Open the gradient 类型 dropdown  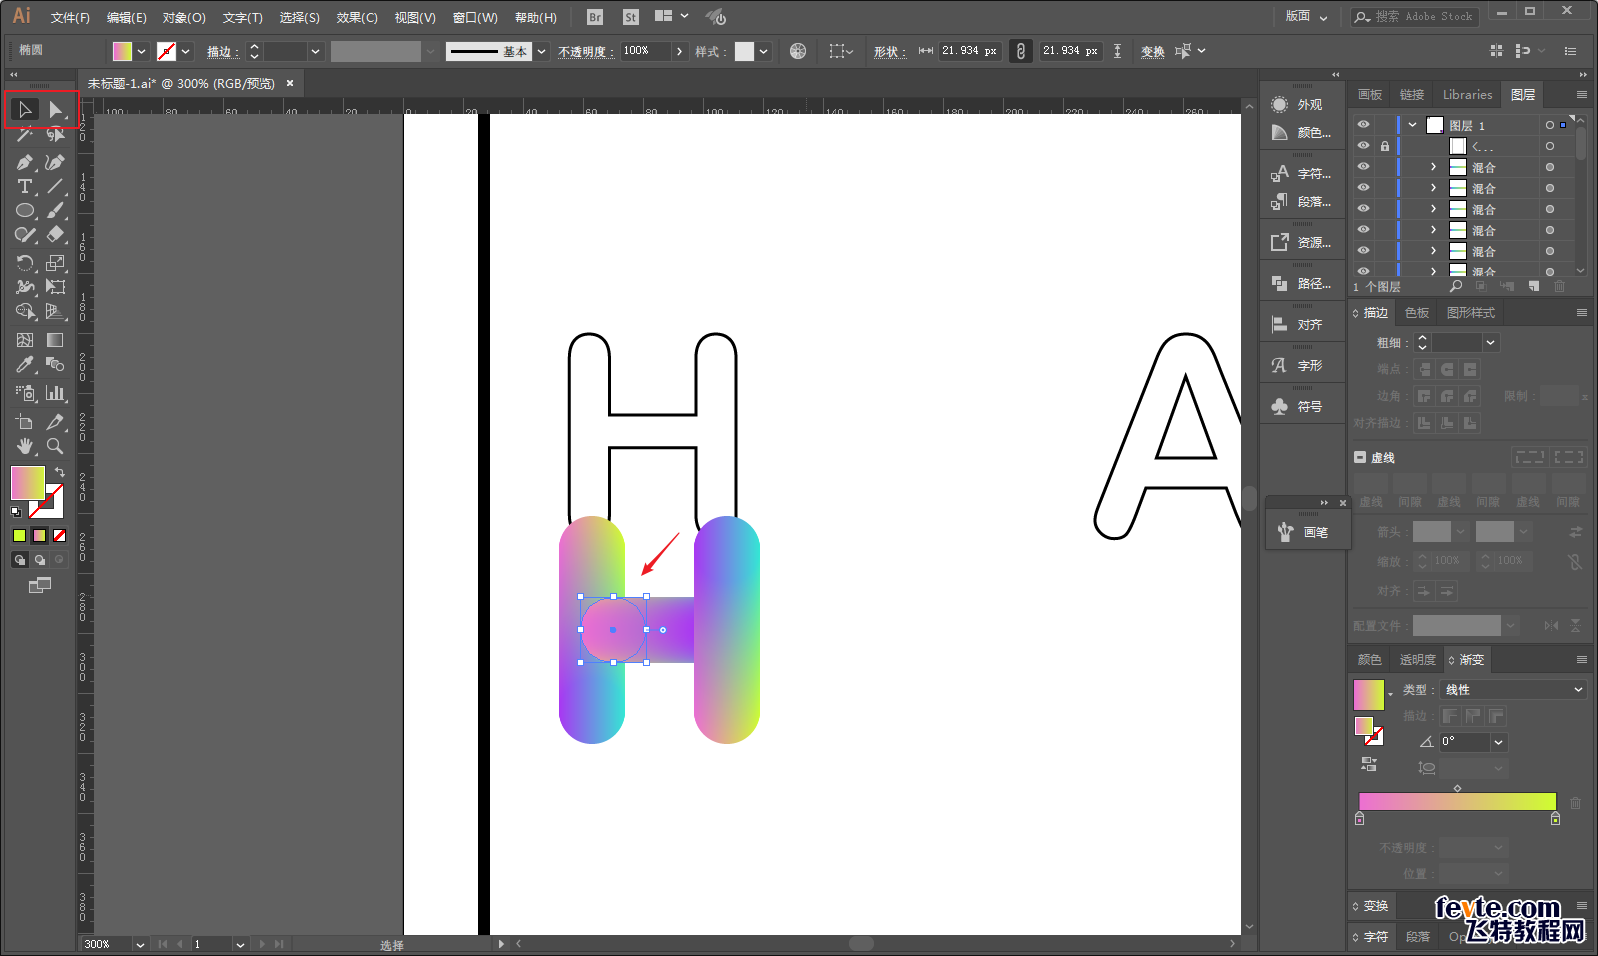coord(1513,690)
